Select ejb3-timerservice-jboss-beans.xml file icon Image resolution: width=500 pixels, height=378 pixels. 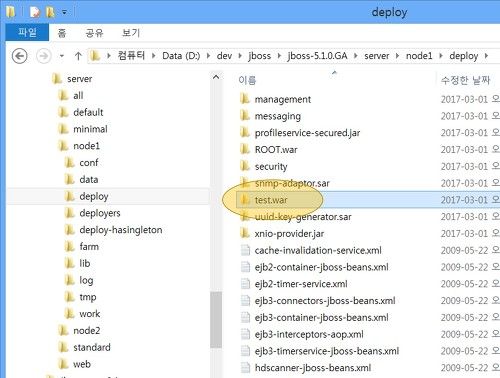[245, 351]
